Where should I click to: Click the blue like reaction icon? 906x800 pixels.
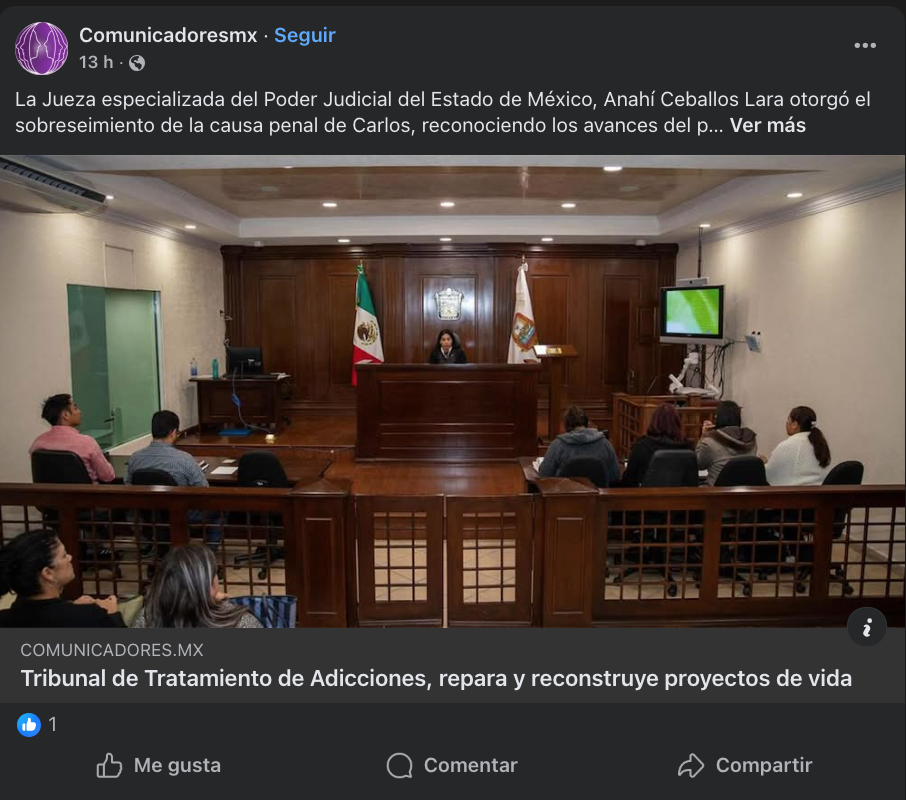[x=29, y=724]
